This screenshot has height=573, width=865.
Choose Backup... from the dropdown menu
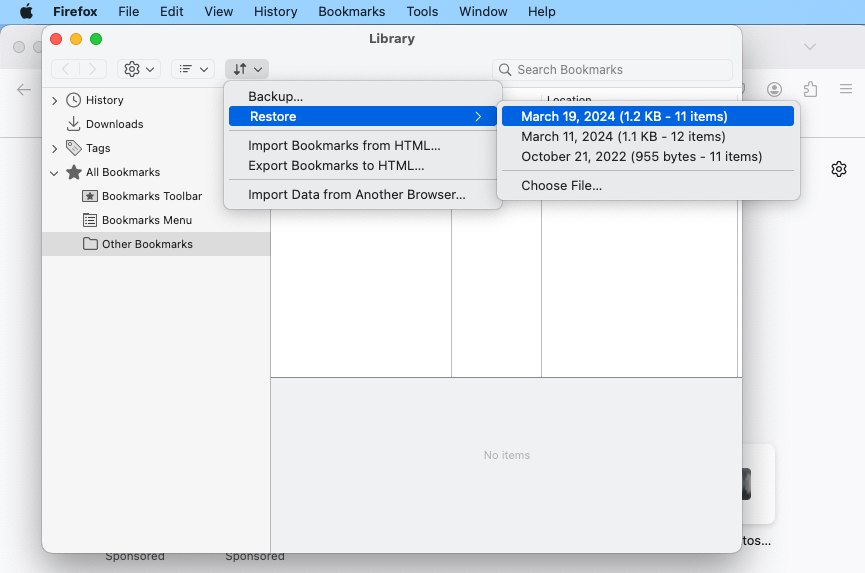(x=363, y=97)
